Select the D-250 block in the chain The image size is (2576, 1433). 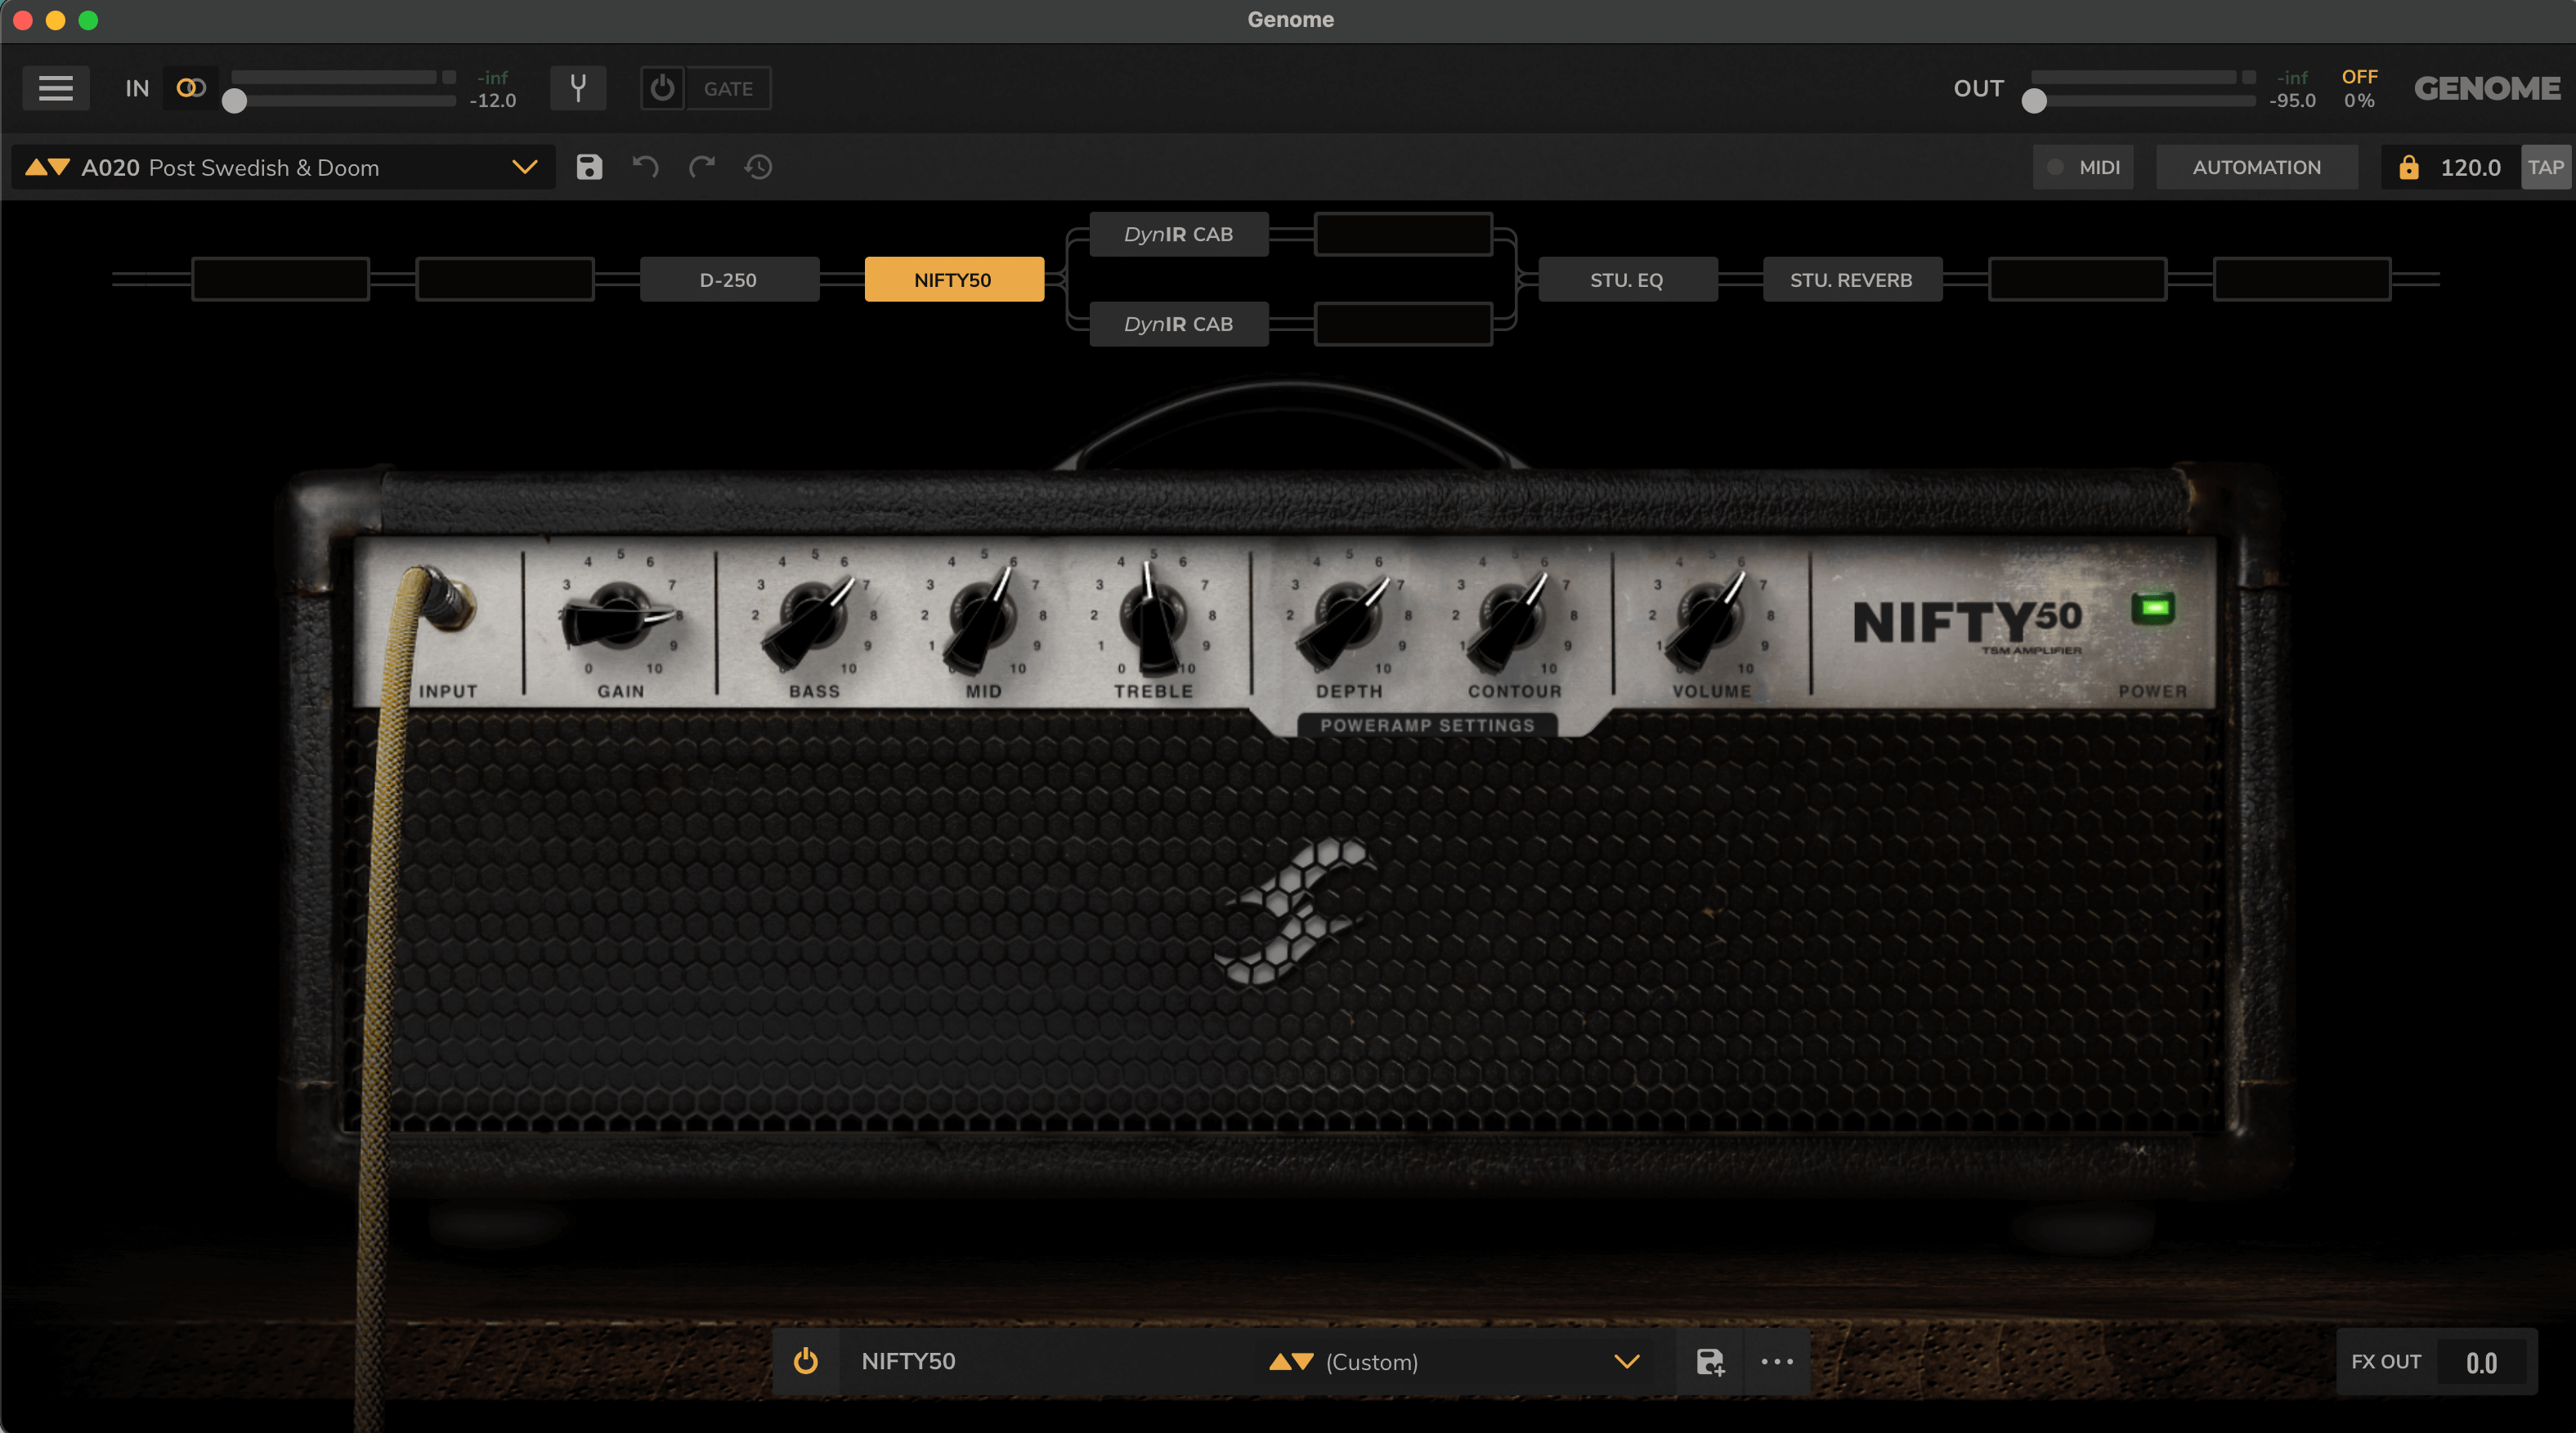click(729, 279)
